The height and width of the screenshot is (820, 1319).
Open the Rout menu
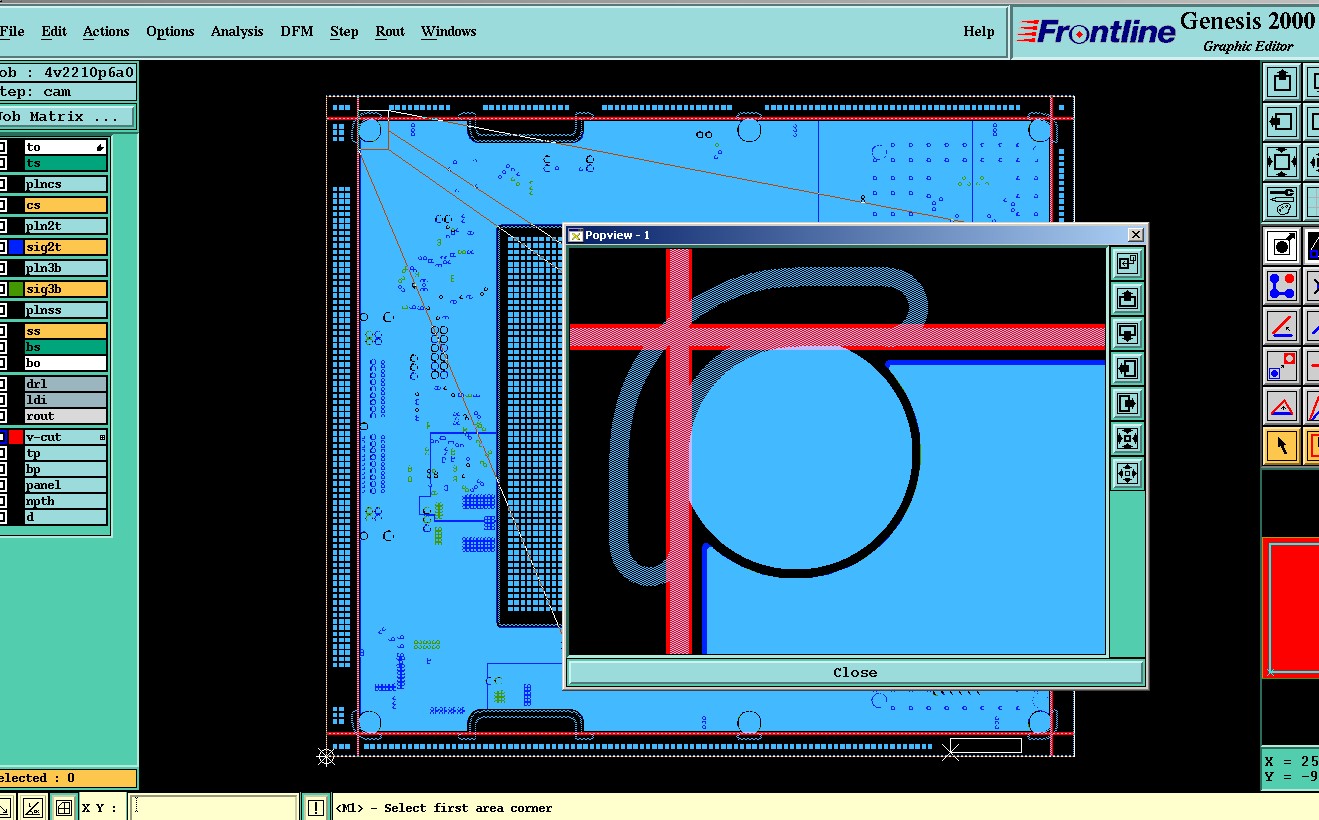[390, 31]
